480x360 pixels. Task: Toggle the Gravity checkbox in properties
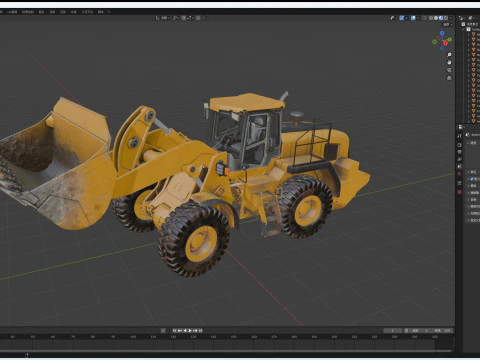coord(471,179)
